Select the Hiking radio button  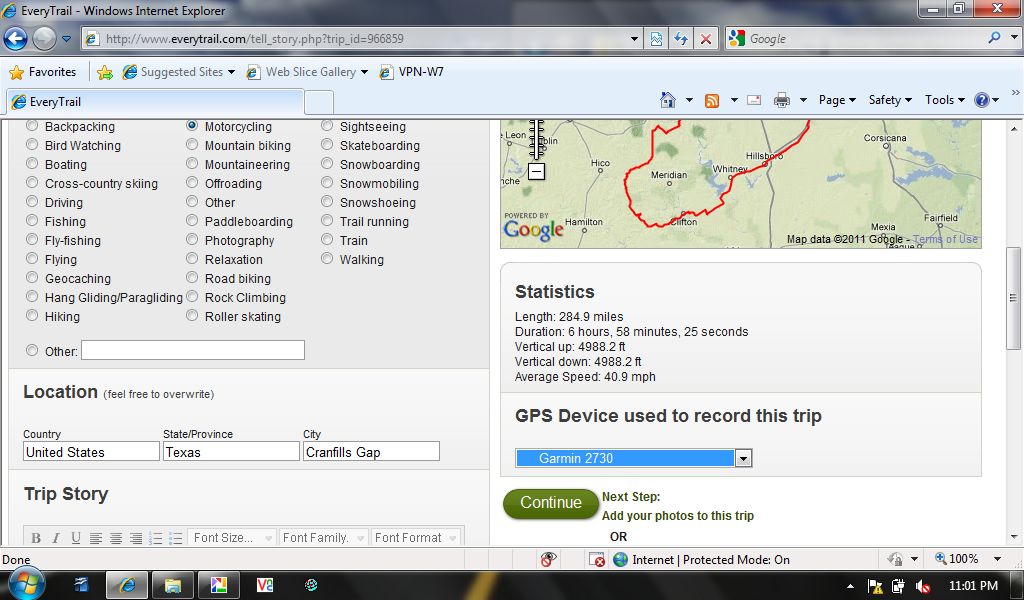coord(32,315)
